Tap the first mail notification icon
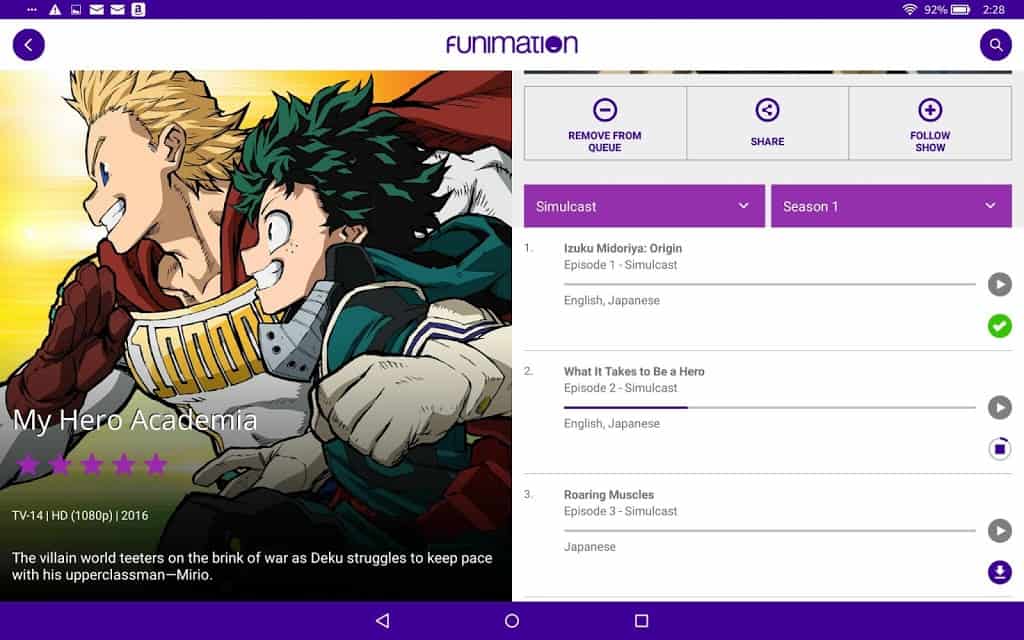 click(x=97, y=9)
